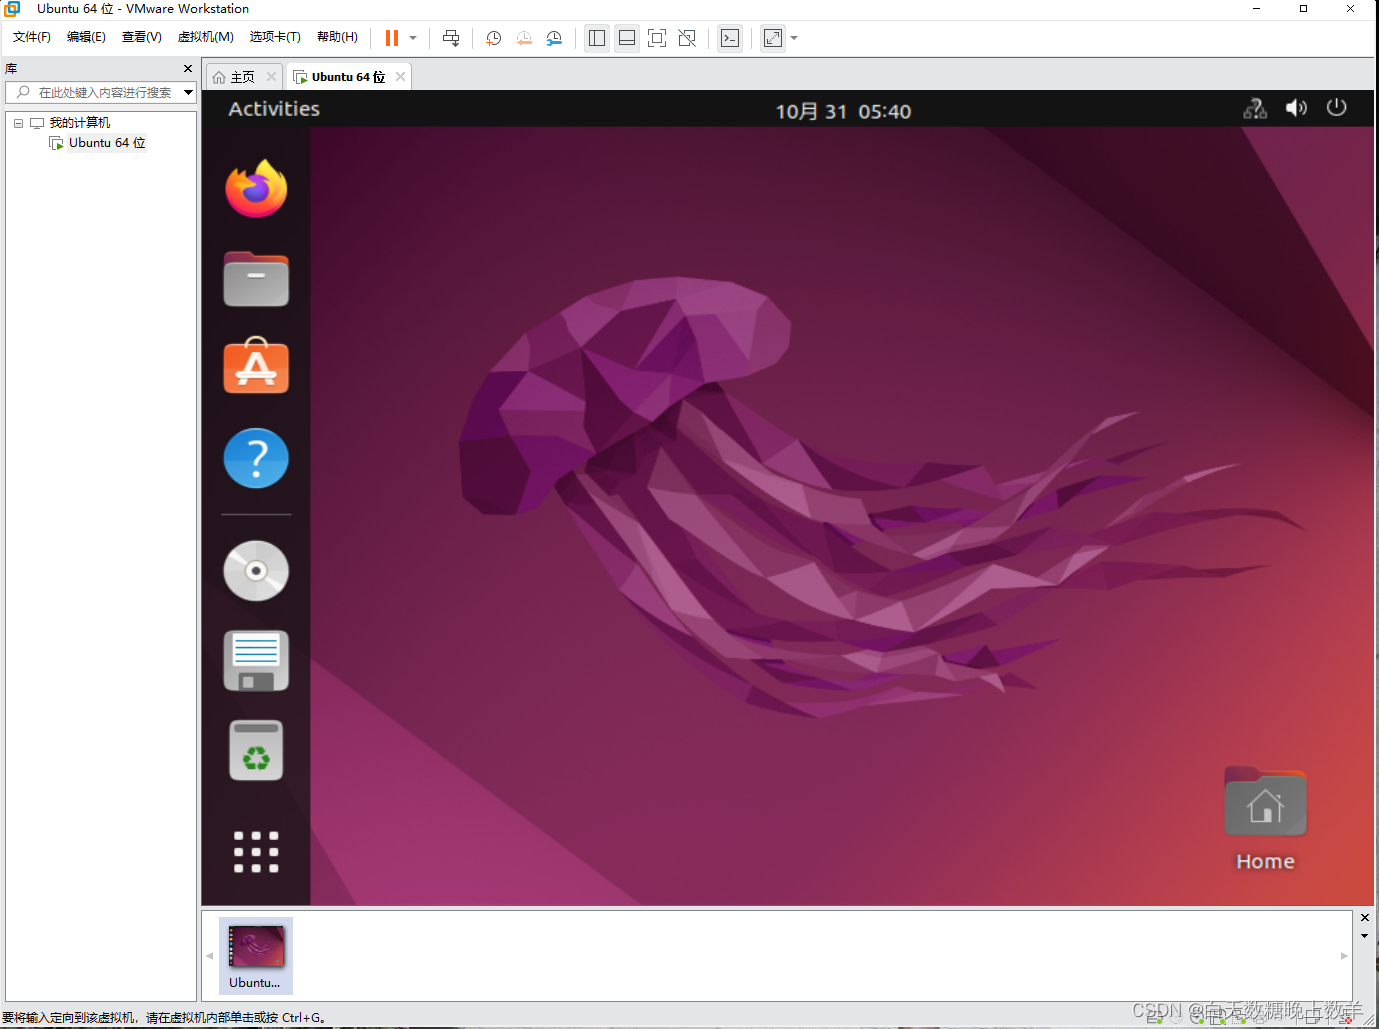Open the 查看(V) menu
This screenshot has width=1379, height=1029.
click(x=142, y=37)
